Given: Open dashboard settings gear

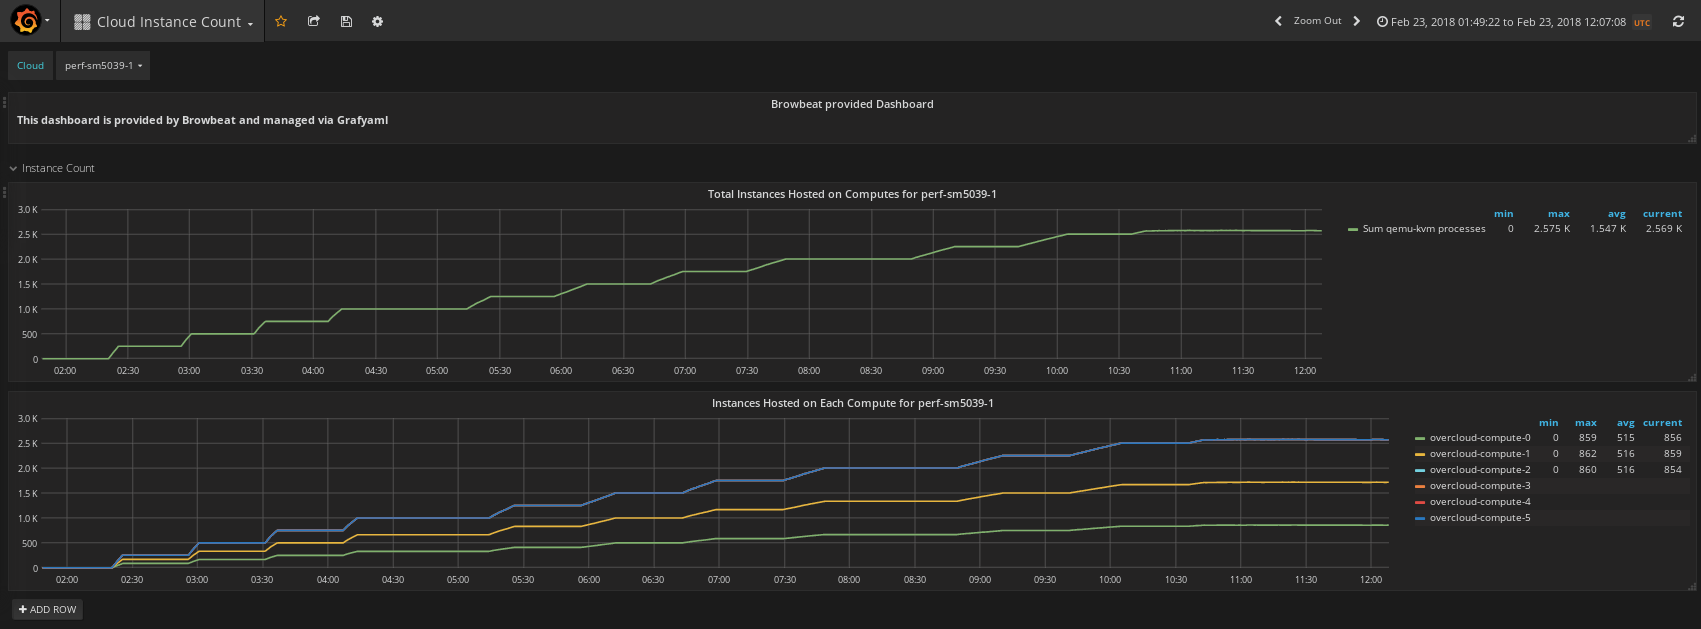Looking at the screenshot, I should coord(377,21).
